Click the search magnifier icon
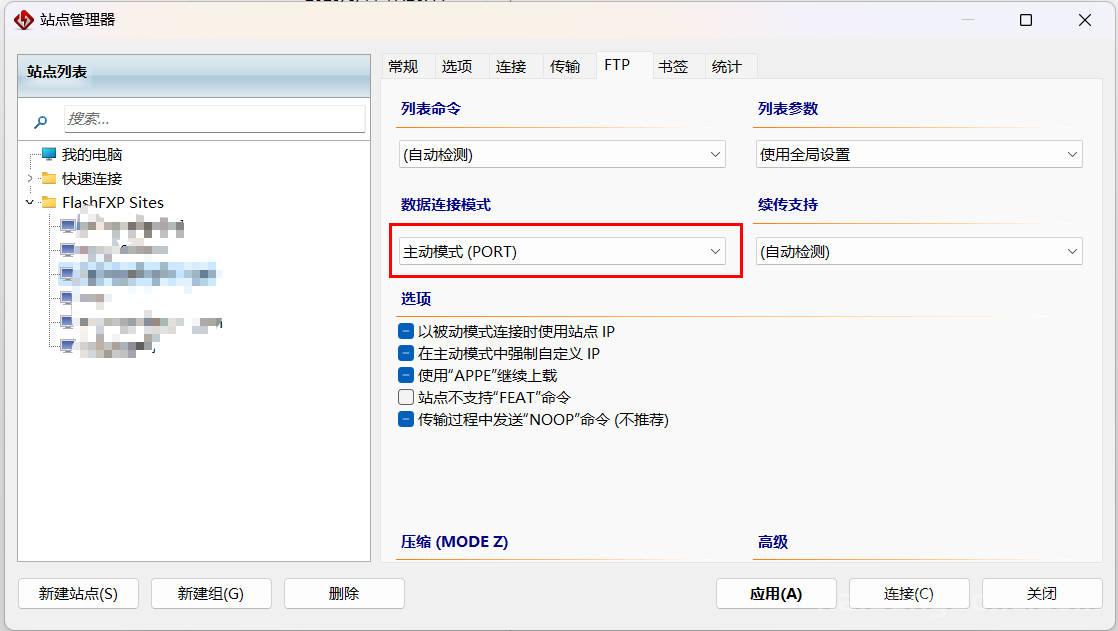 click(x=41, y=122)
